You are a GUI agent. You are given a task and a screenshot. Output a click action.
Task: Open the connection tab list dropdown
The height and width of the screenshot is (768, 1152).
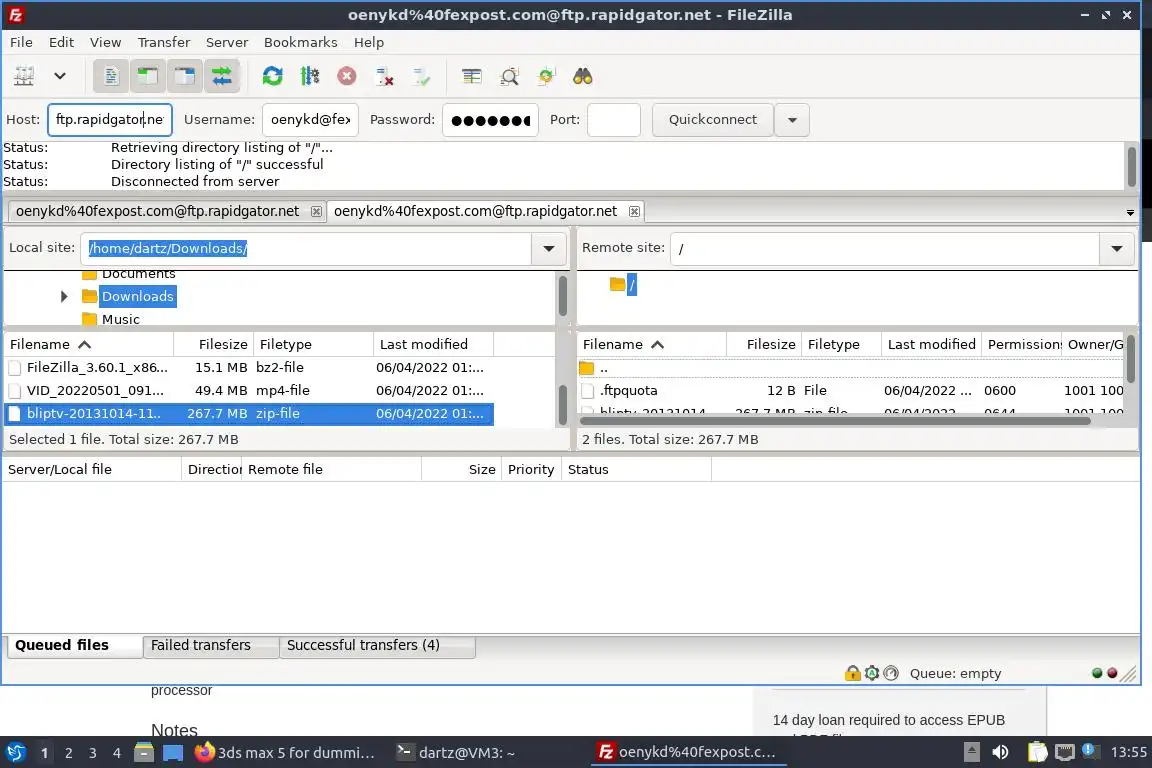[1130, 212]
